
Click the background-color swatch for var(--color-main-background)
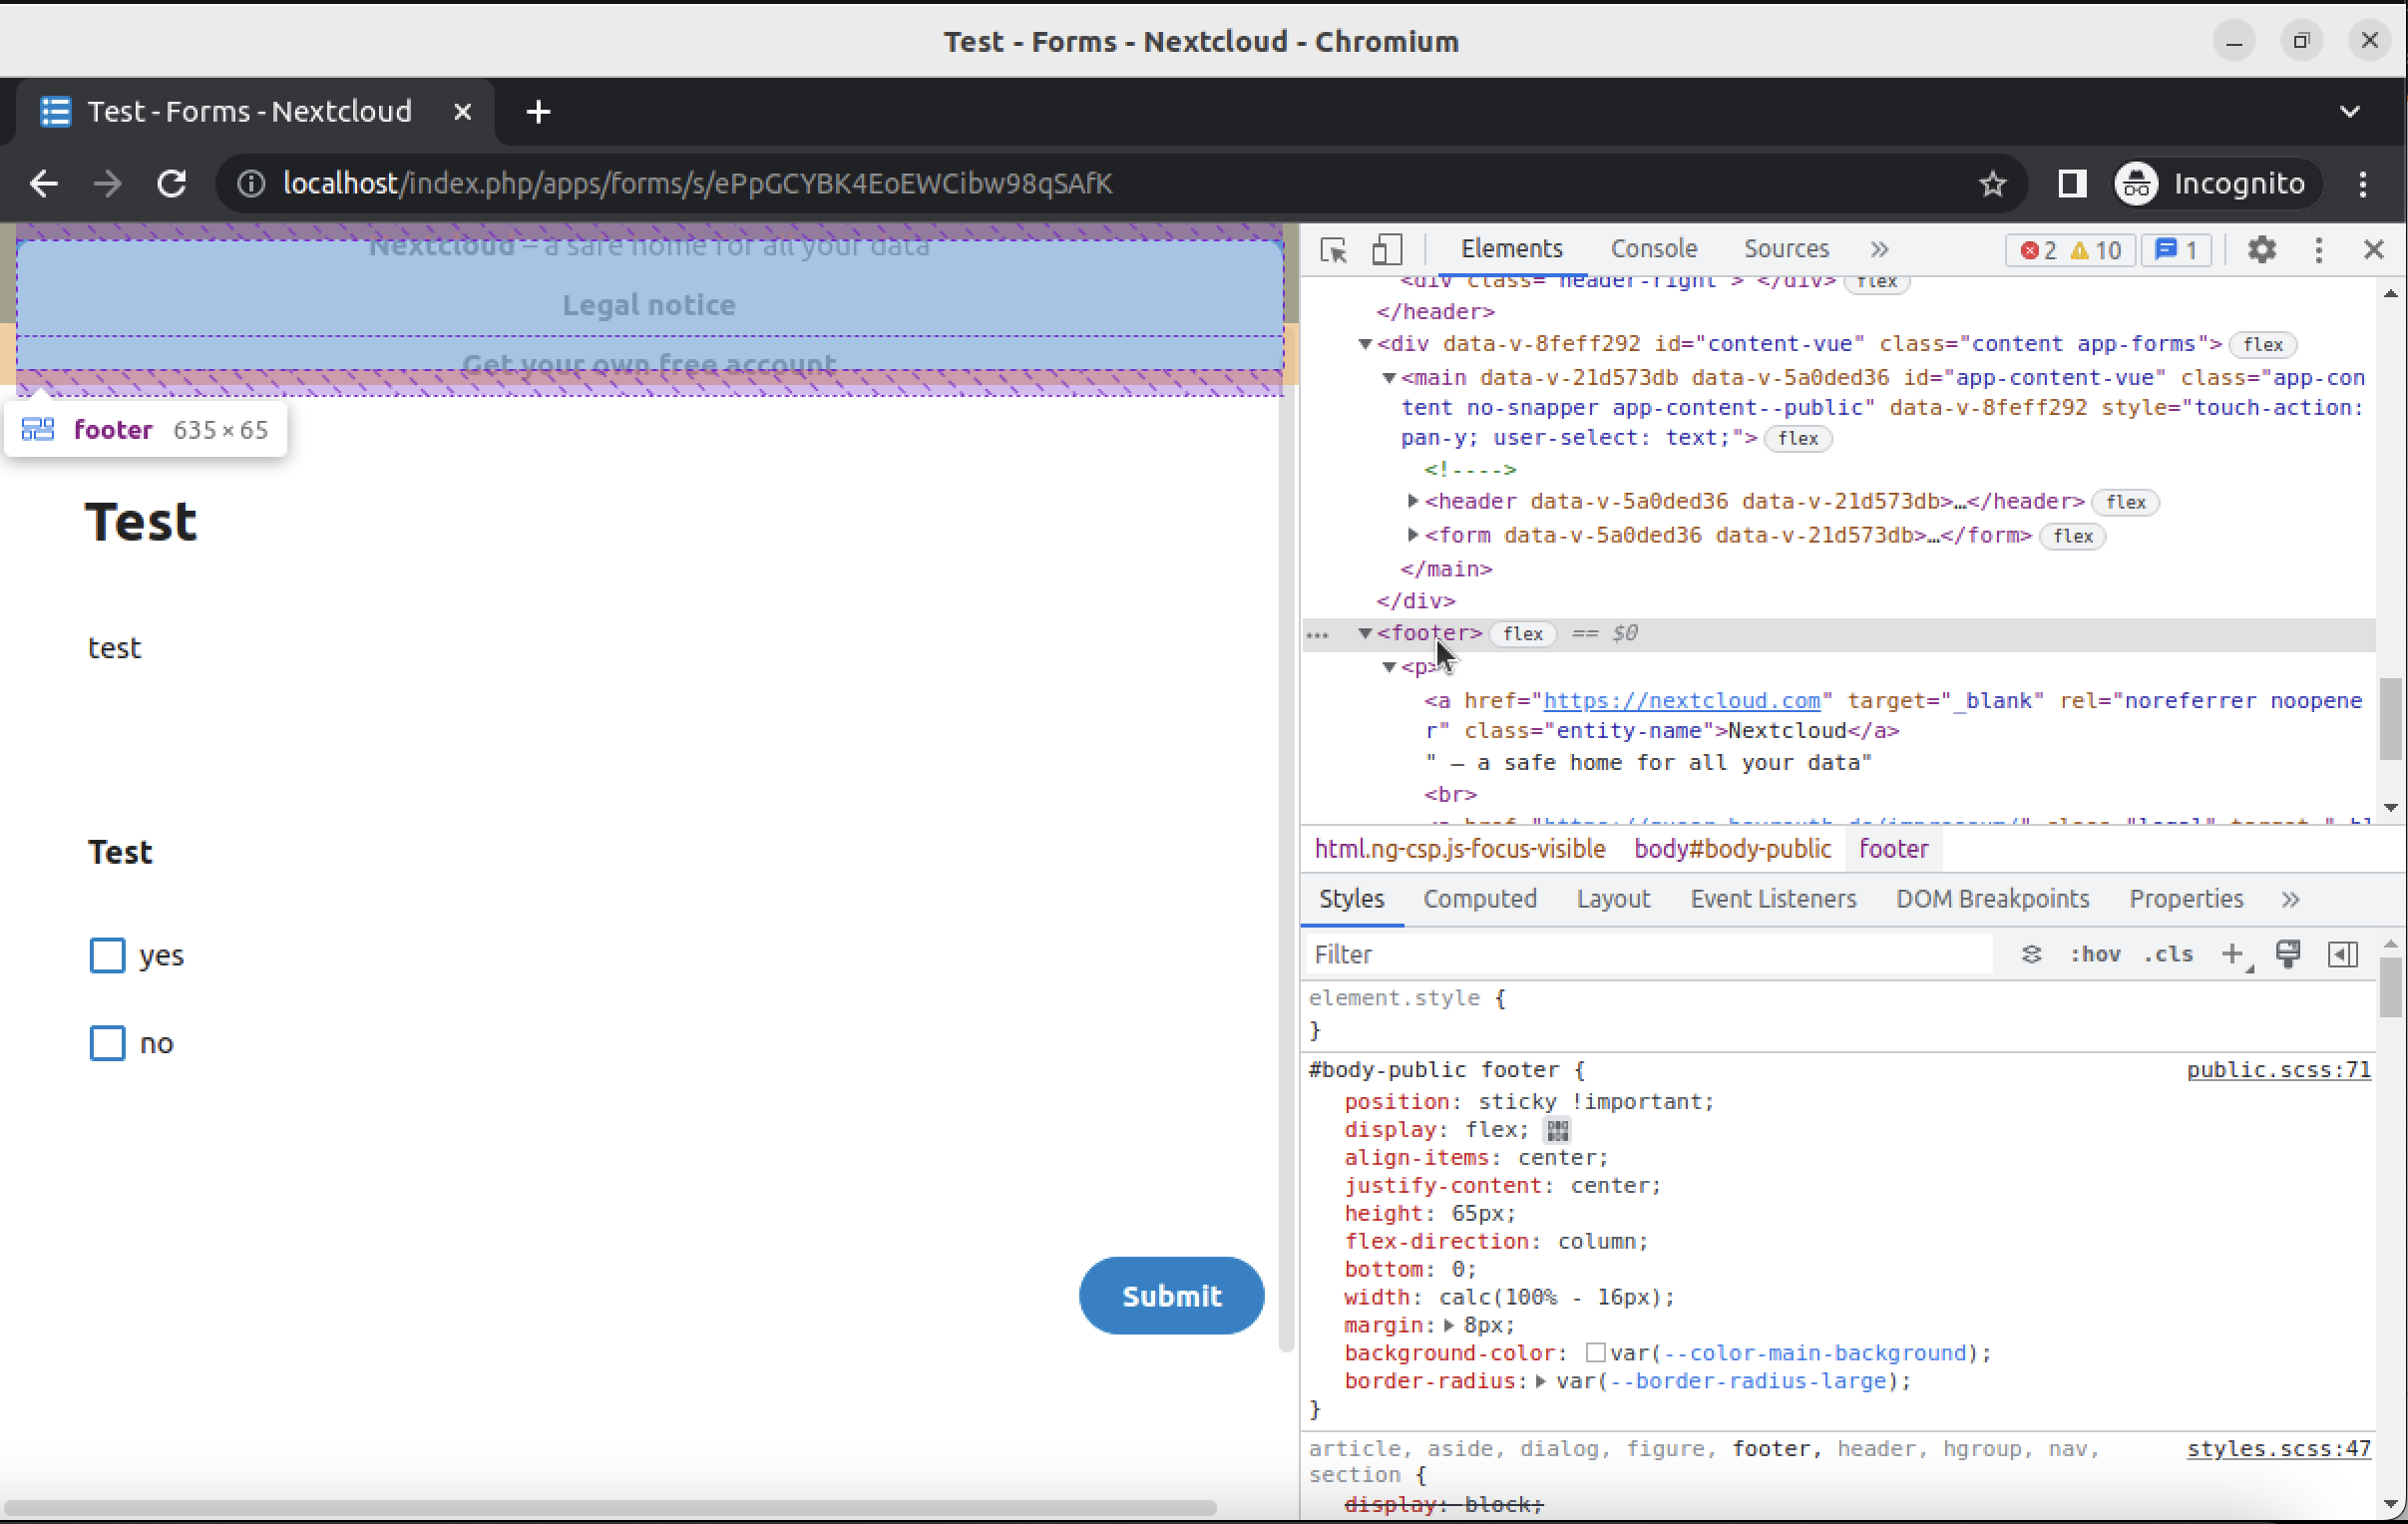pyautogui.click(x=1597, y=1353)
